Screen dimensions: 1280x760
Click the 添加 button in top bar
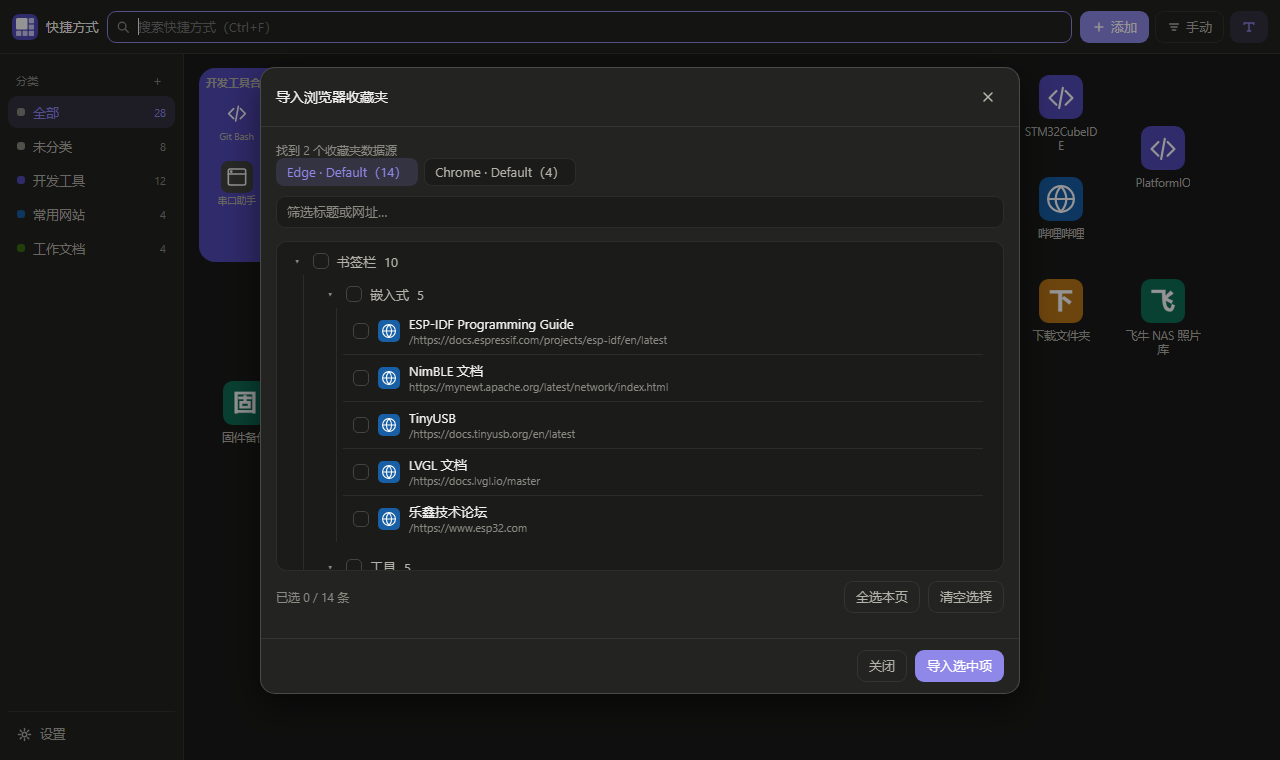pos(1114,27)
